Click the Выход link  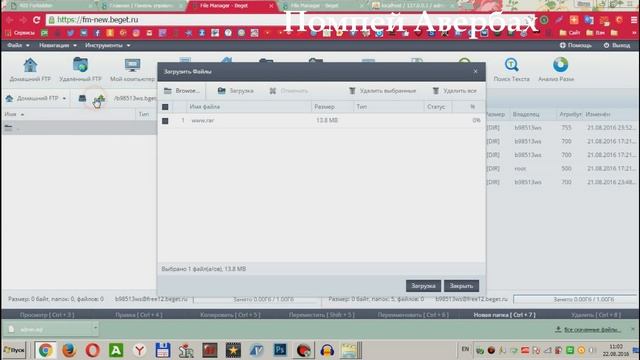pos(617,45)
